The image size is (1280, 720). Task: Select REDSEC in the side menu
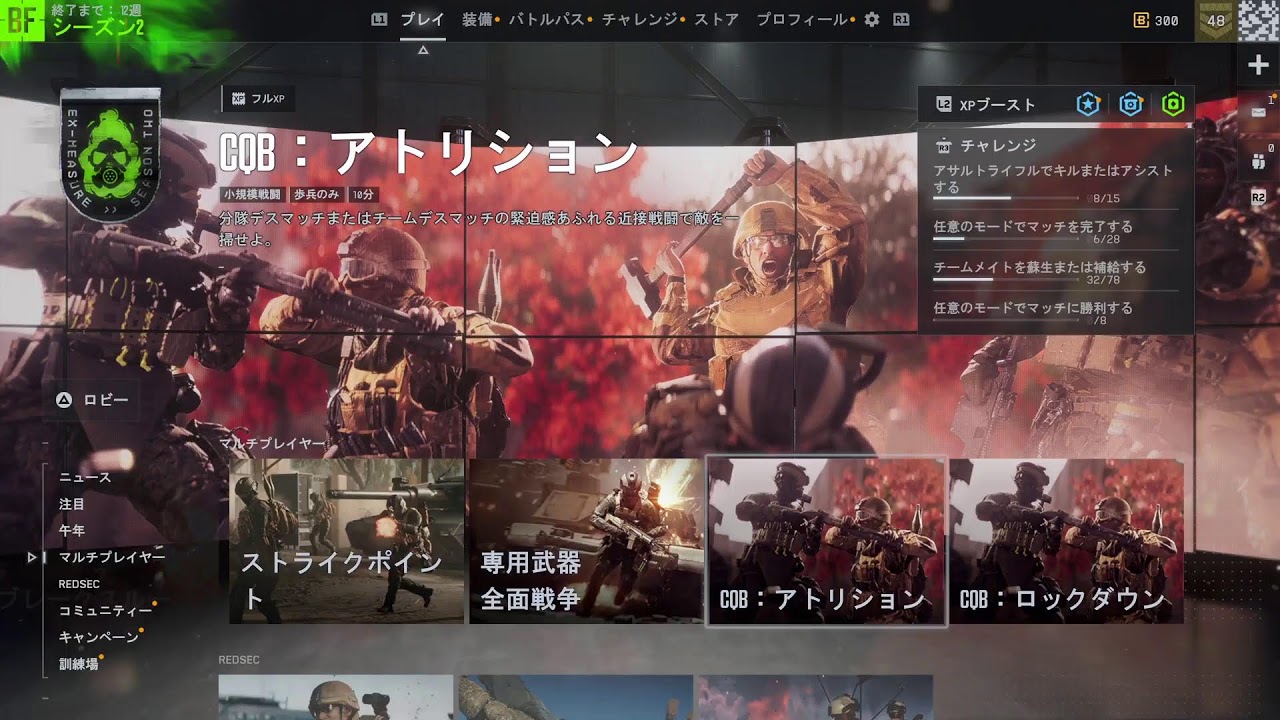coord(79,583)
